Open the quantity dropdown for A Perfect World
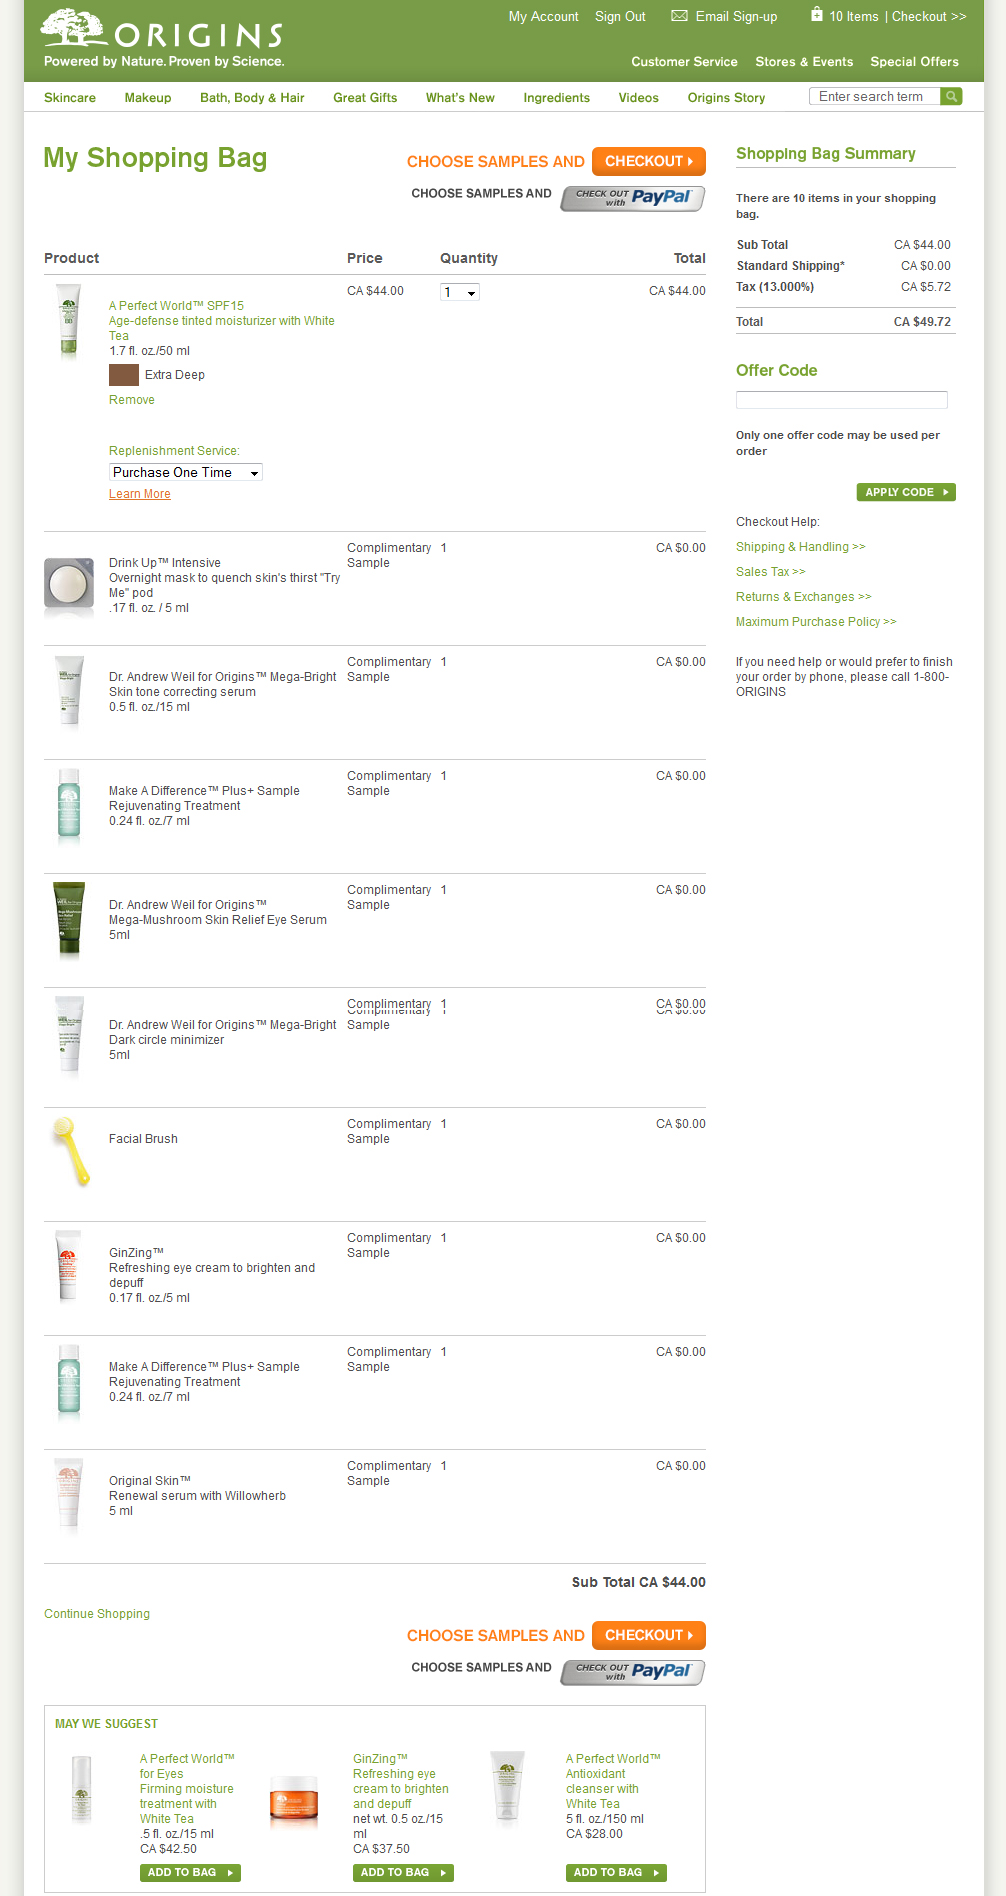 [x=460, y=292]
